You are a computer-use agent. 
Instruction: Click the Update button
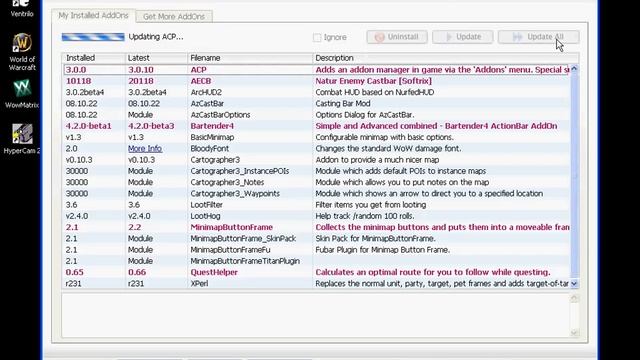[x=462, y=37]
